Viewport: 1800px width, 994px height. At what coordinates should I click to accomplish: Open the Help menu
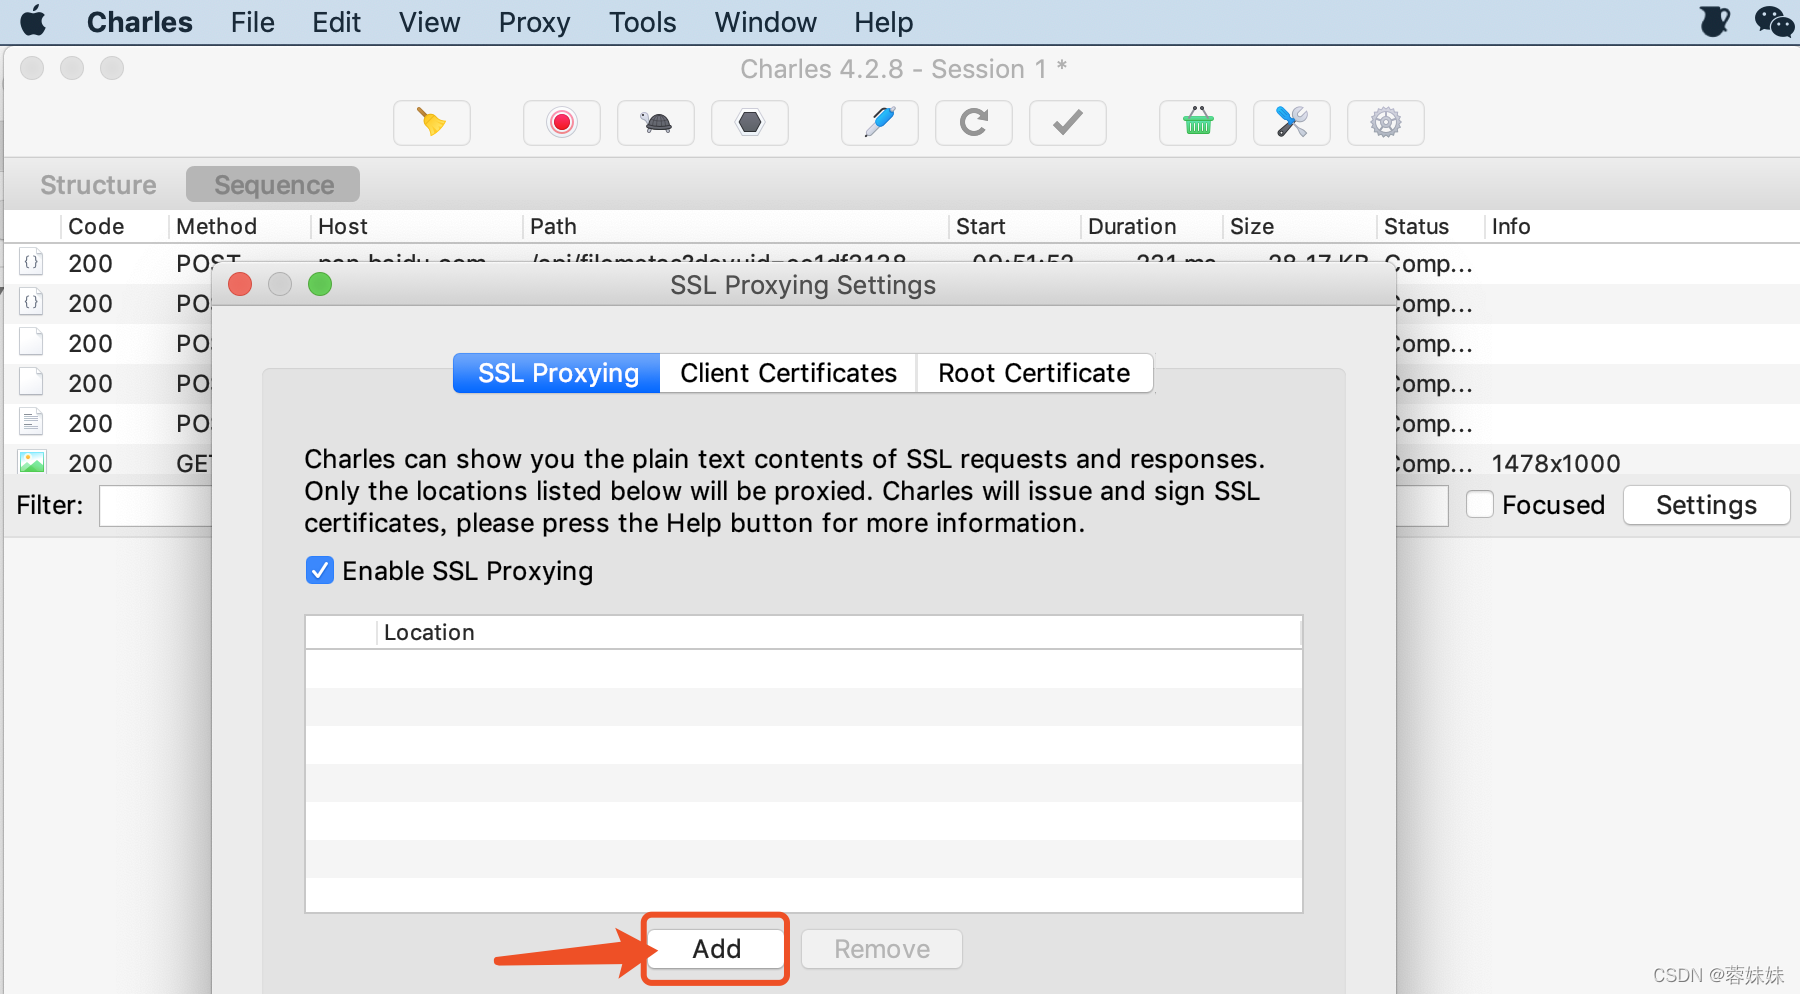coord(883,22)
